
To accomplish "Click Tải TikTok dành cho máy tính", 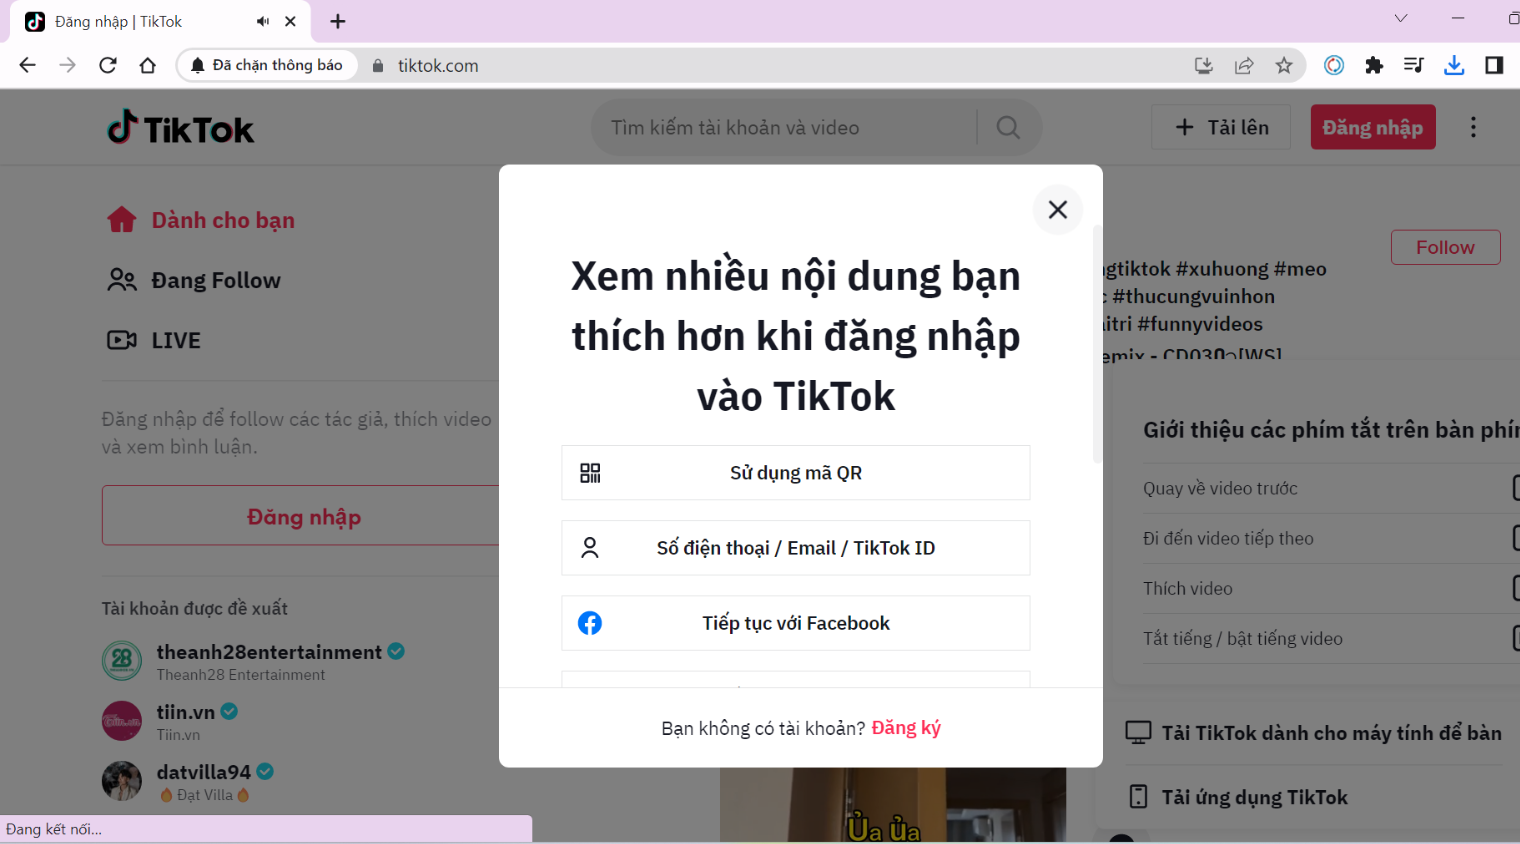I will coord(1314,733).
